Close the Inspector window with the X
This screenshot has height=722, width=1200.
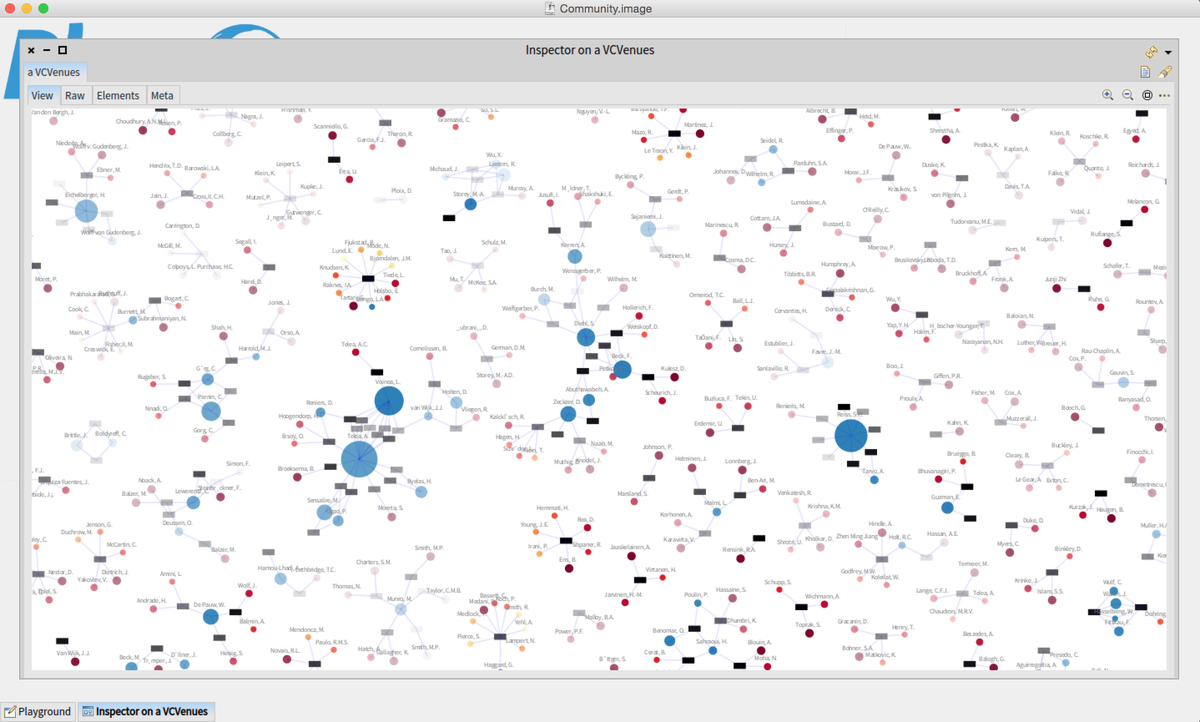click(x=31, y=50)
